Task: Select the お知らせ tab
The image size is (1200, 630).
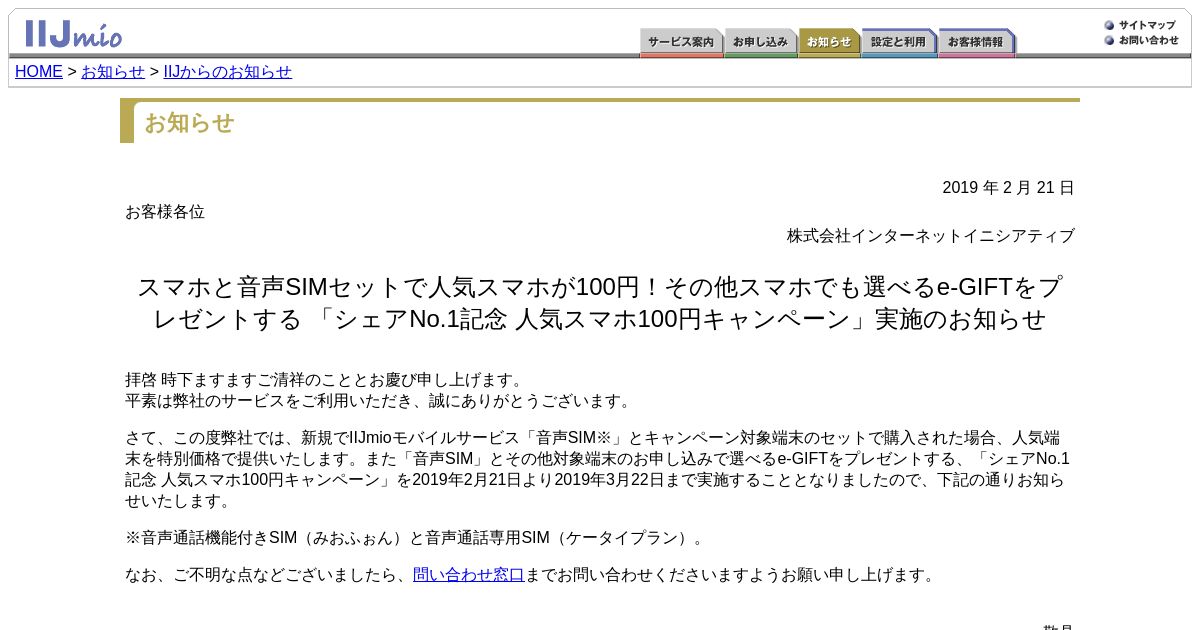Action: (829, 43)
